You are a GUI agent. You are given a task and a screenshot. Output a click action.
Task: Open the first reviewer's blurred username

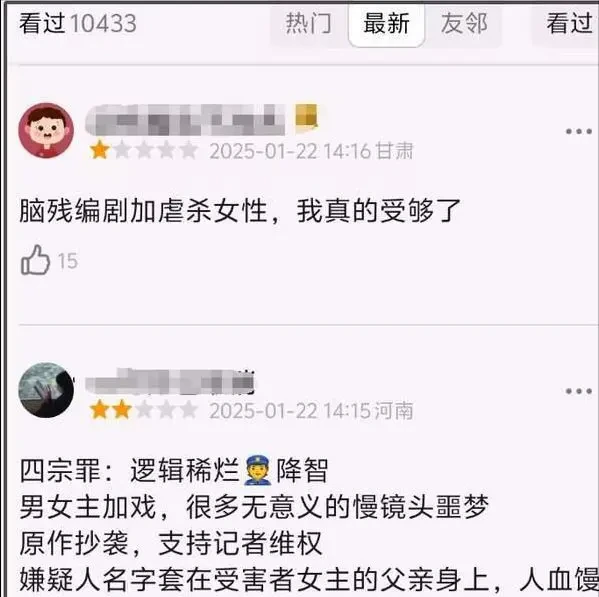[185, 120]
